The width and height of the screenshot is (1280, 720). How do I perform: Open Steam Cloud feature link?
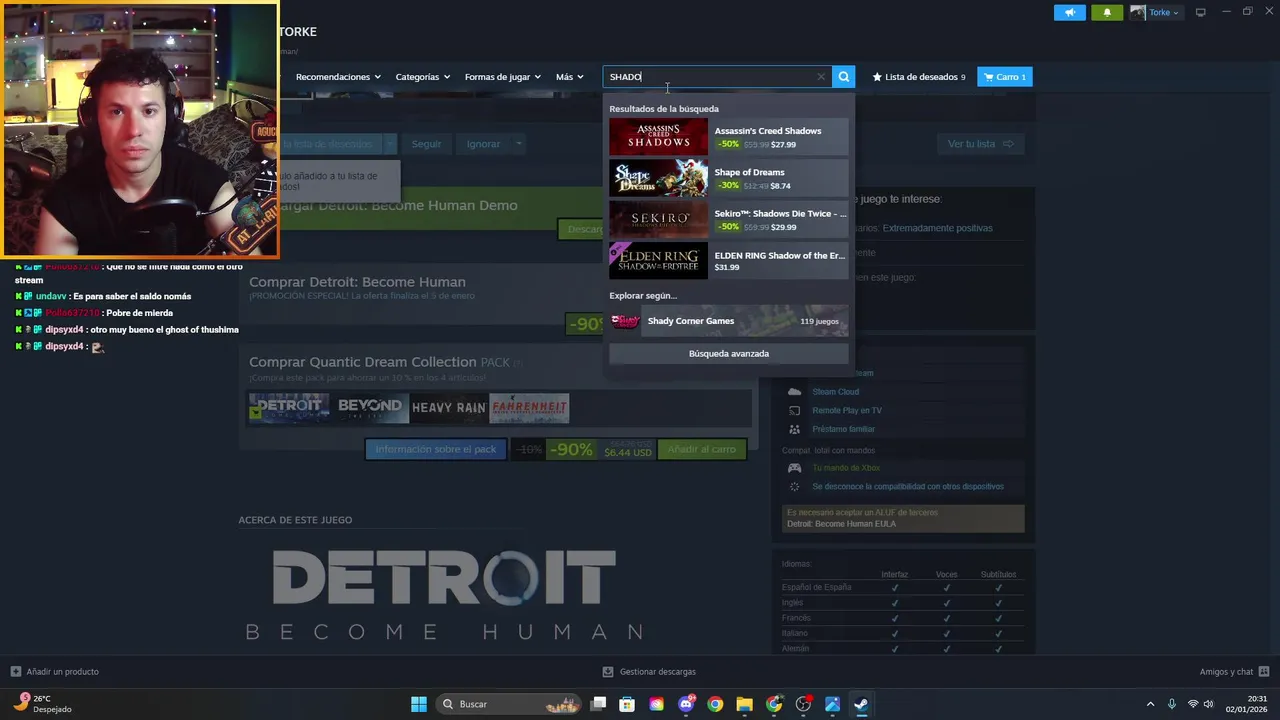click(835, 392)
